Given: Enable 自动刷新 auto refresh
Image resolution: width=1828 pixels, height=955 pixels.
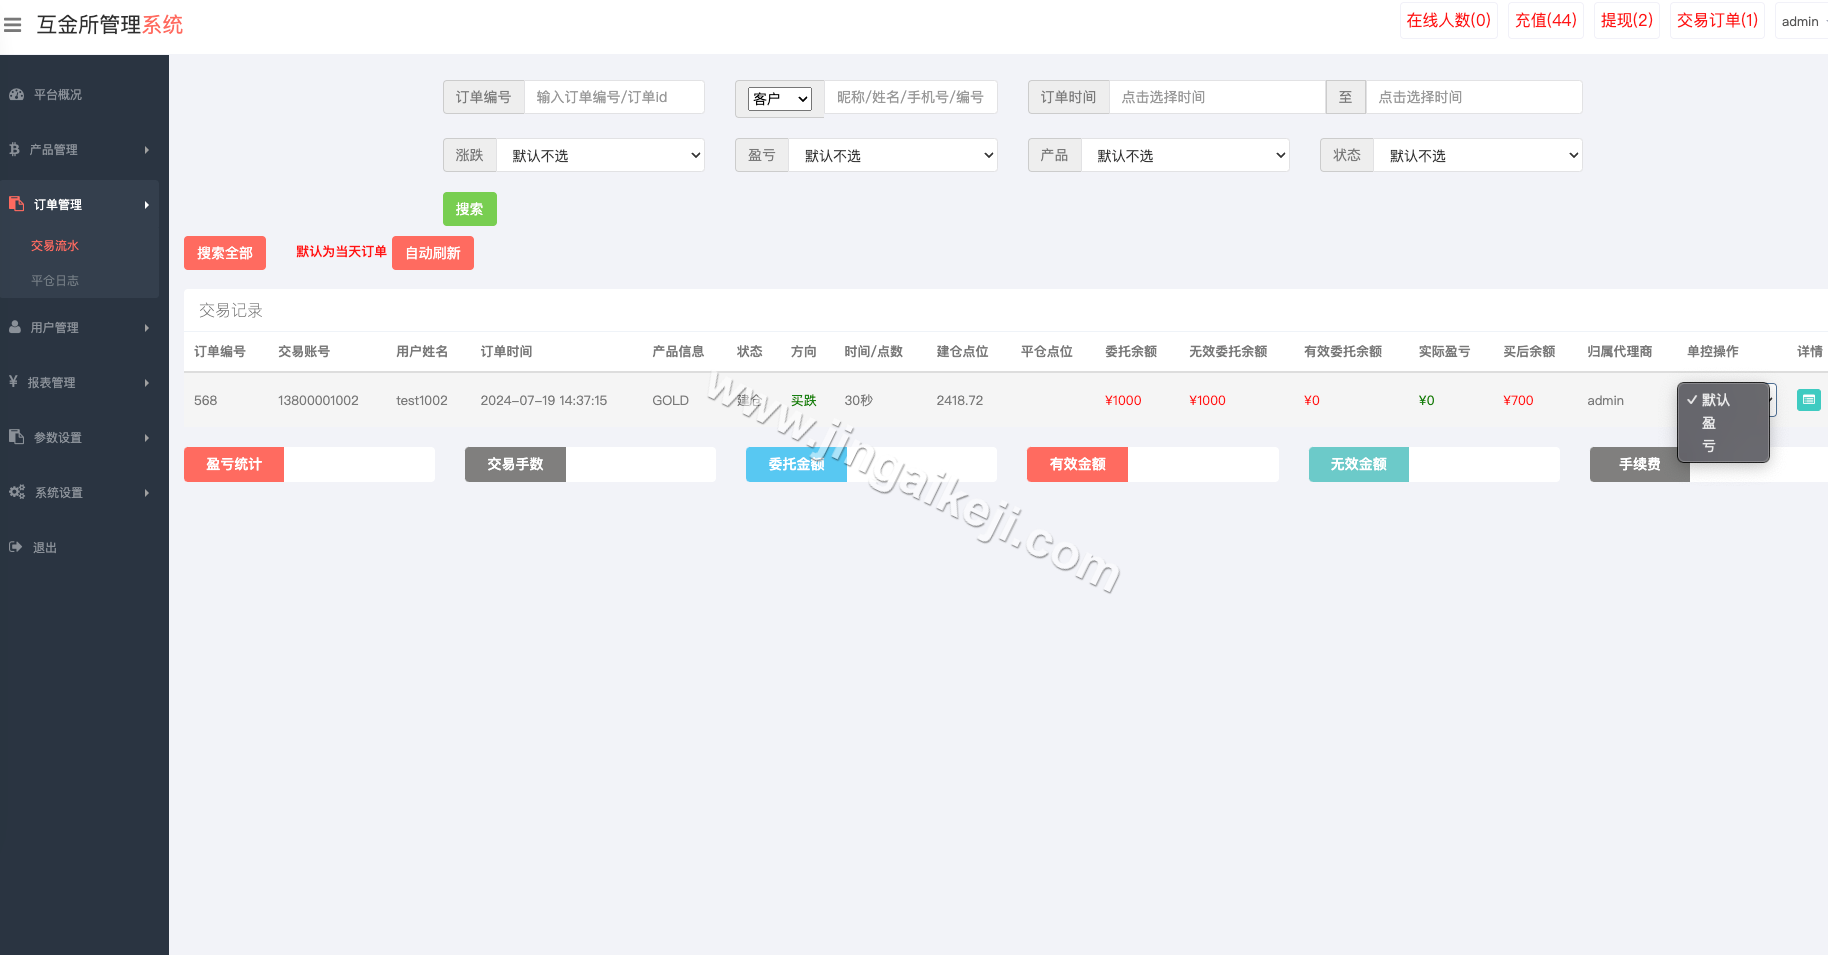Looking at the screenshot, I should (x=432, y=253).
